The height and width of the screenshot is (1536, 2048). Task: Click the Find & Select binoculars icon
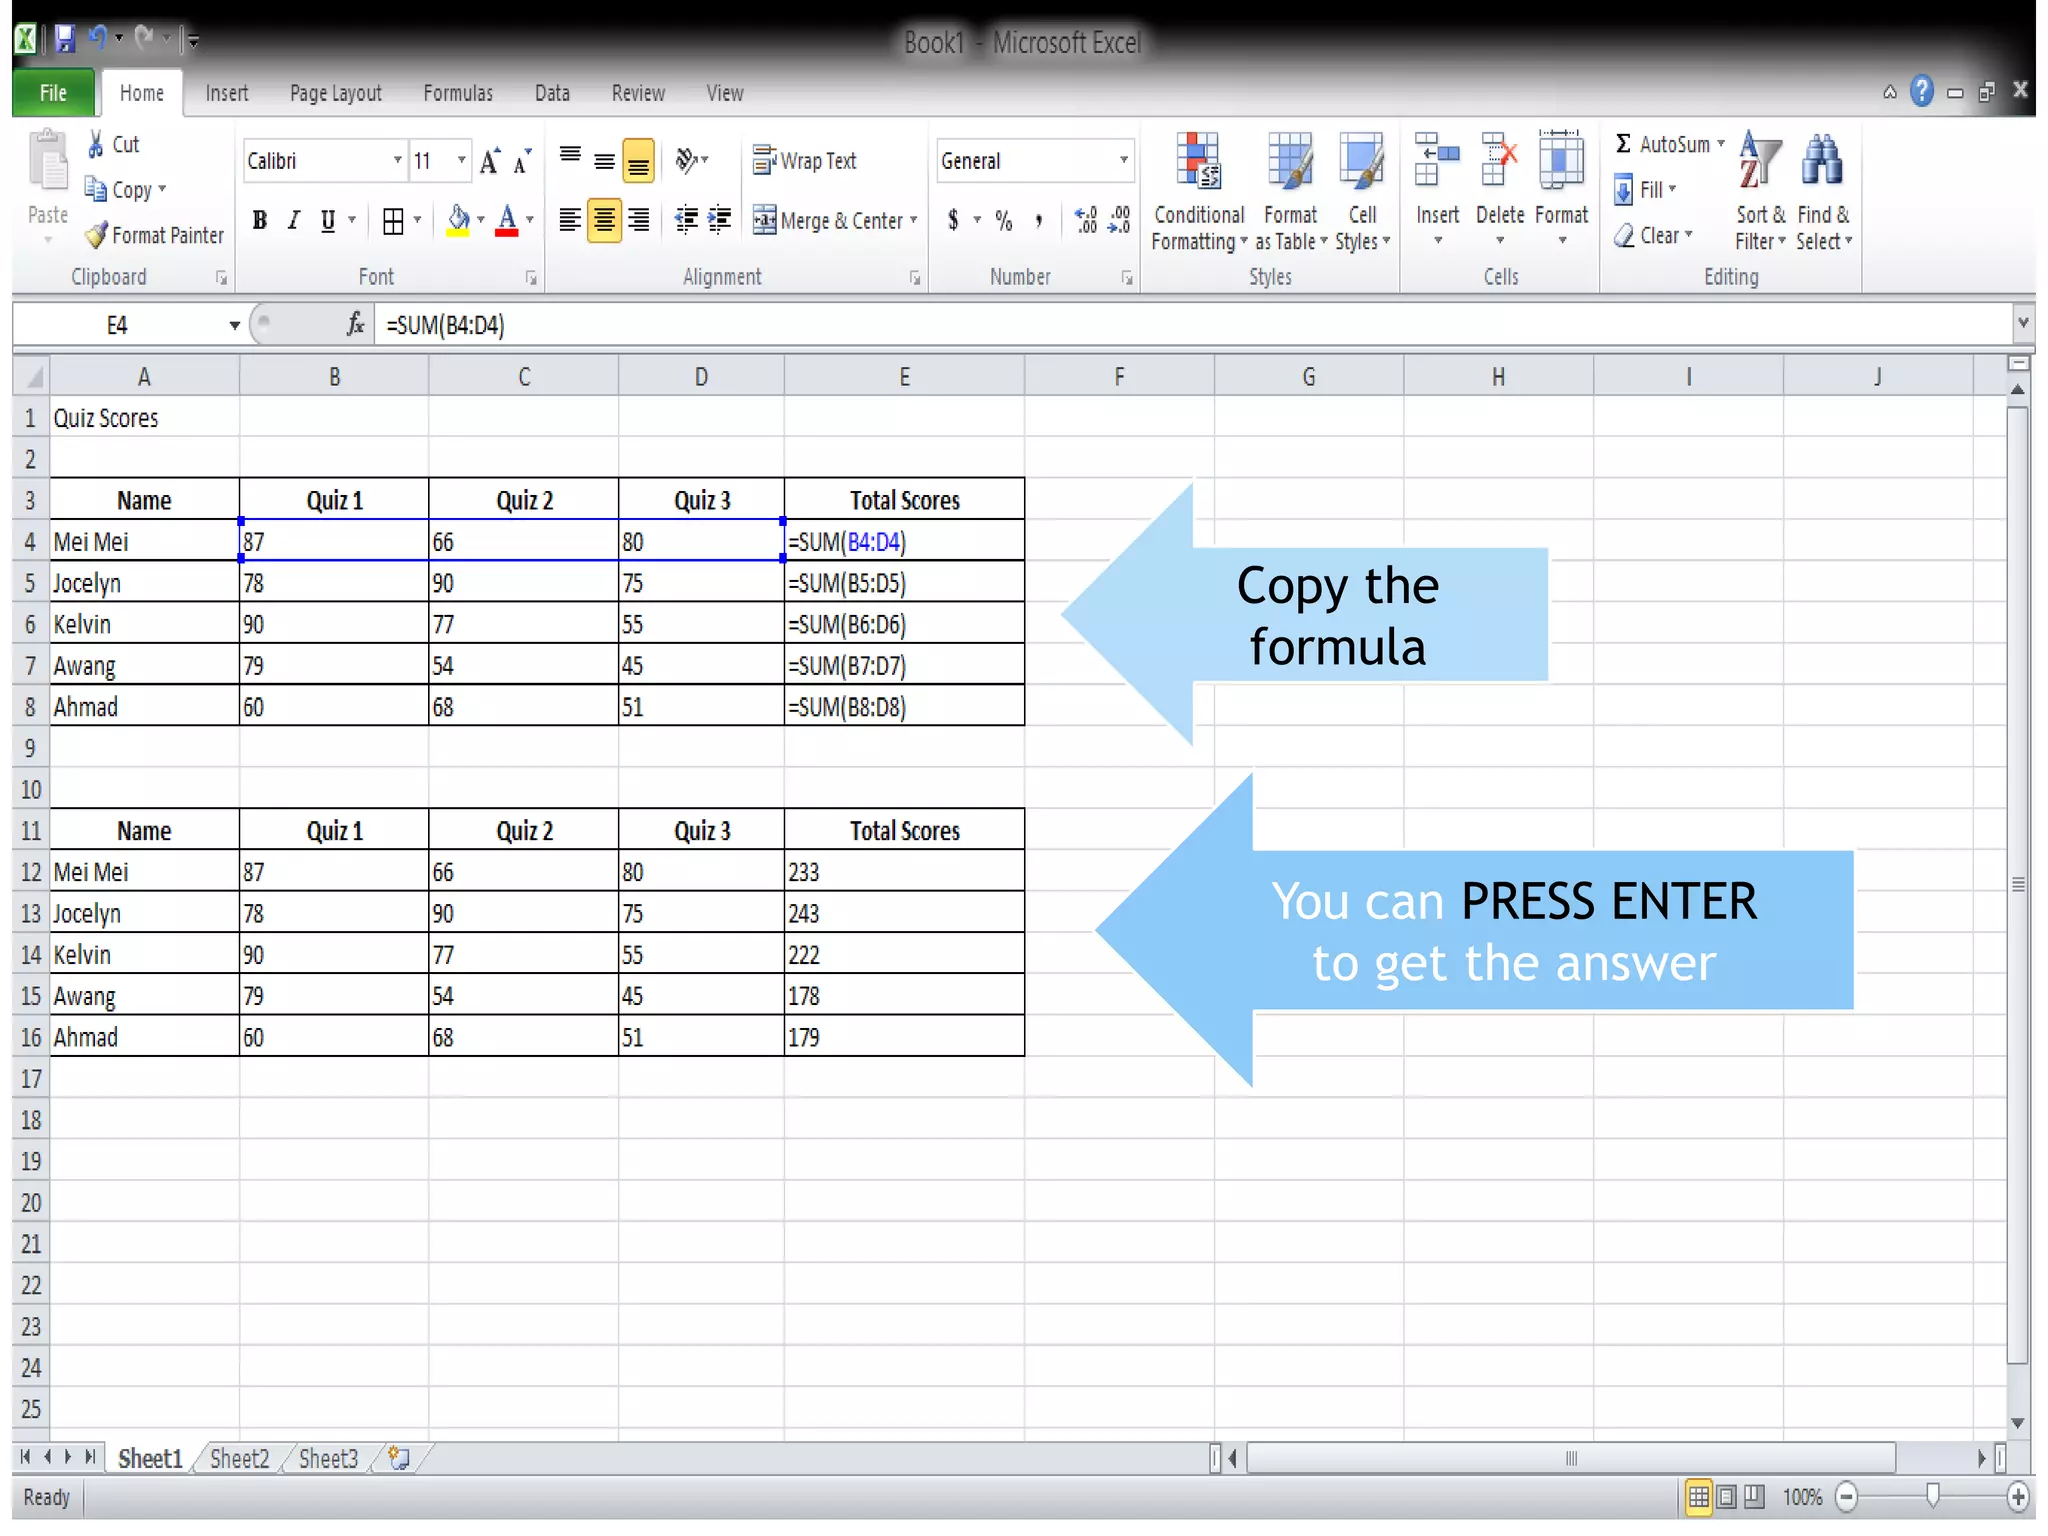[1821, 161]
